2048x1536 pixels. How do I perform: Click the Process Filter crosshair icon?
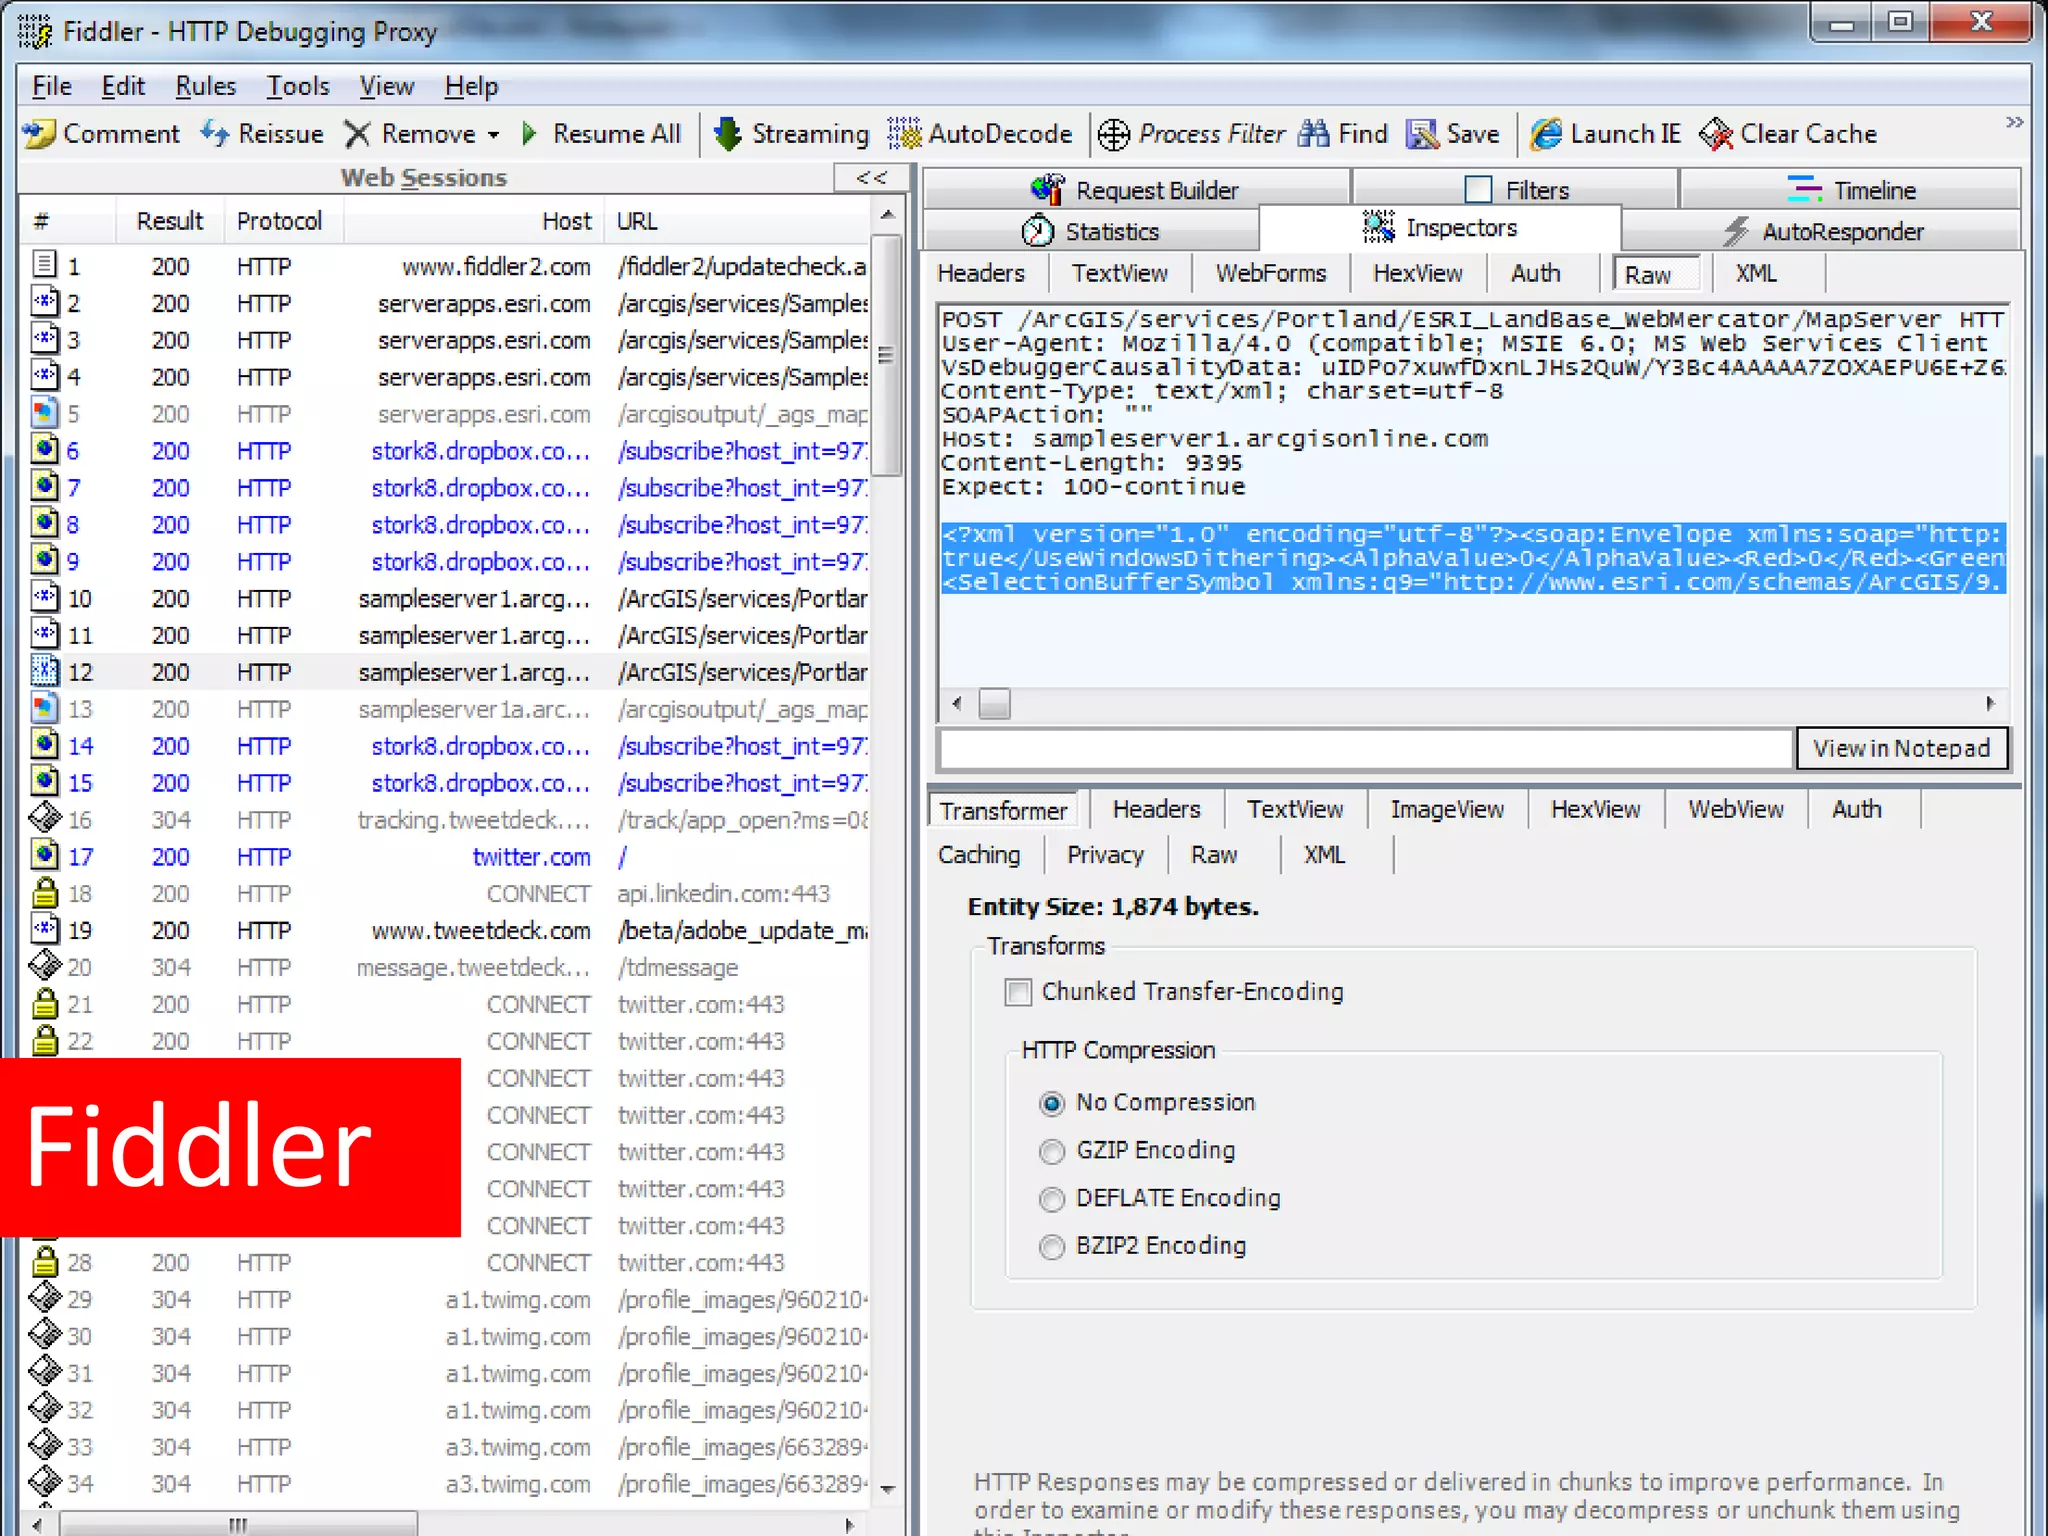tap(1113, 134)
